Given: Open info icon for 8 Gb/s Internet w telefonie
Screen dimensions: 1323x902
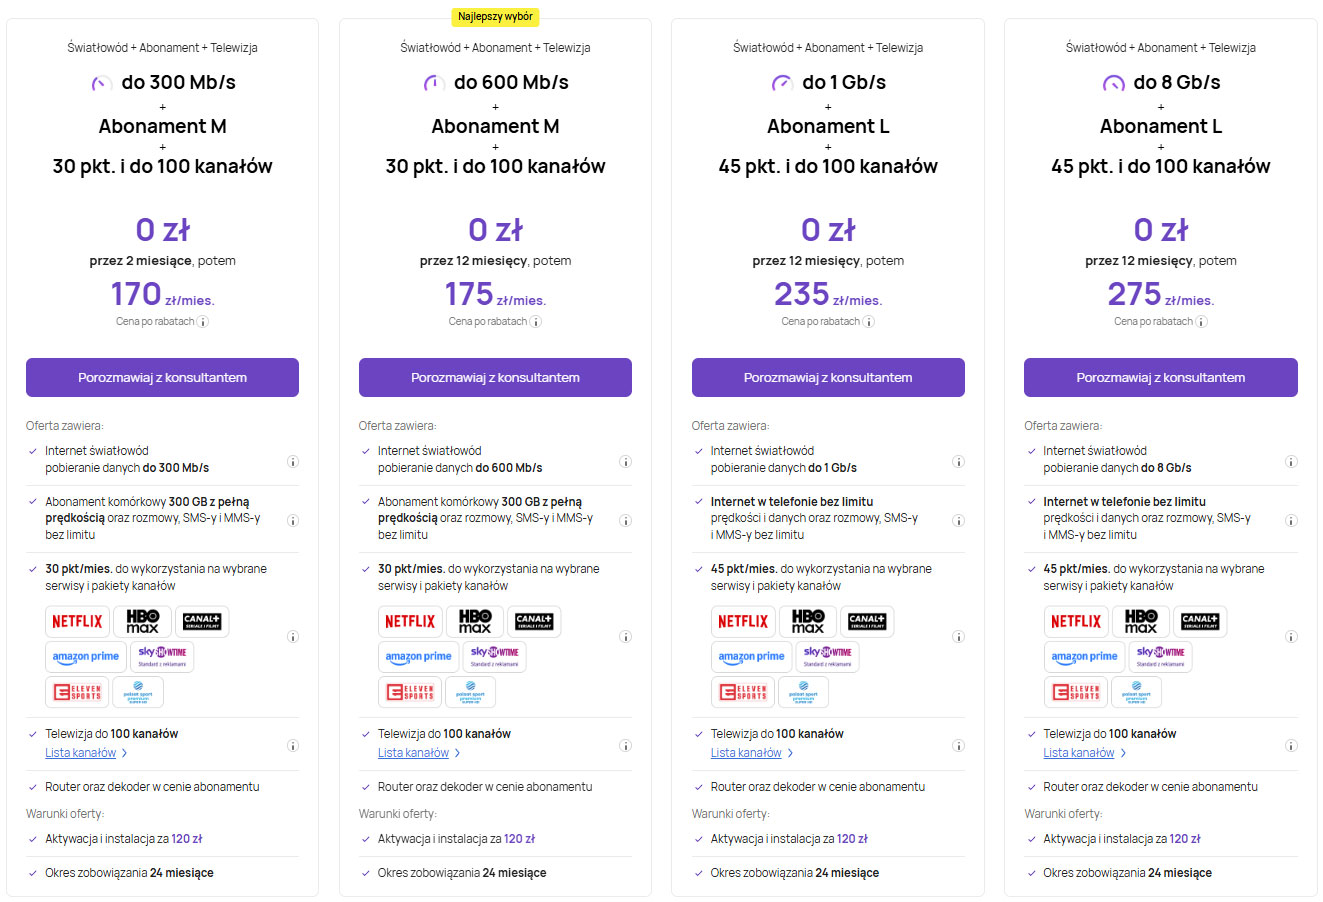Looking at the screenshot, I should pos(1291,520).
